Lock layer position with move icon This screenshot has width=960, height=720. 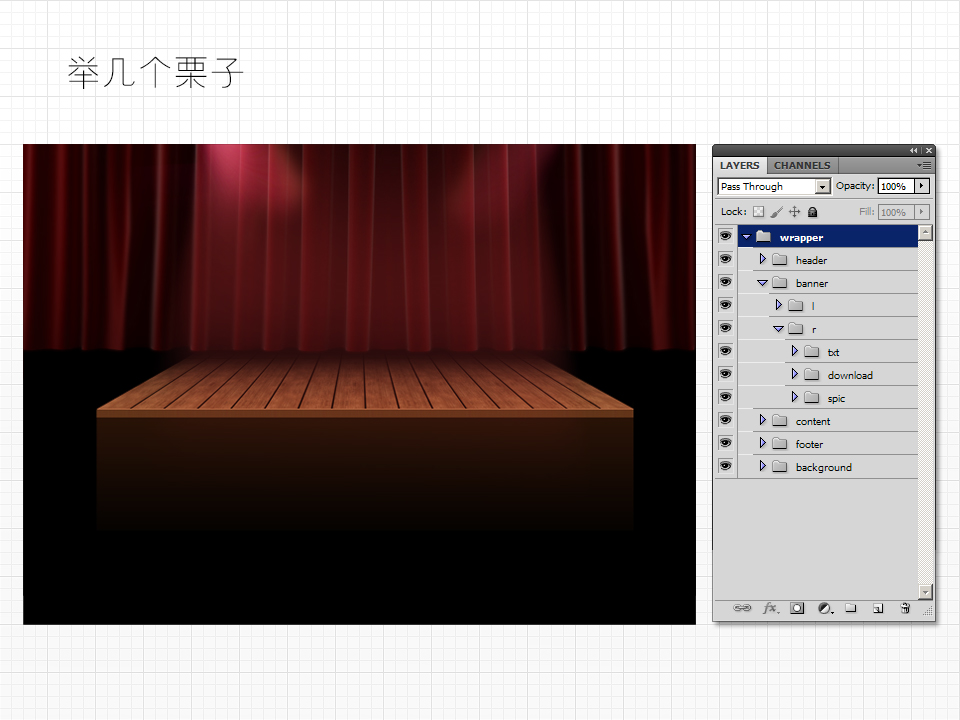click(x=795, y=212)
